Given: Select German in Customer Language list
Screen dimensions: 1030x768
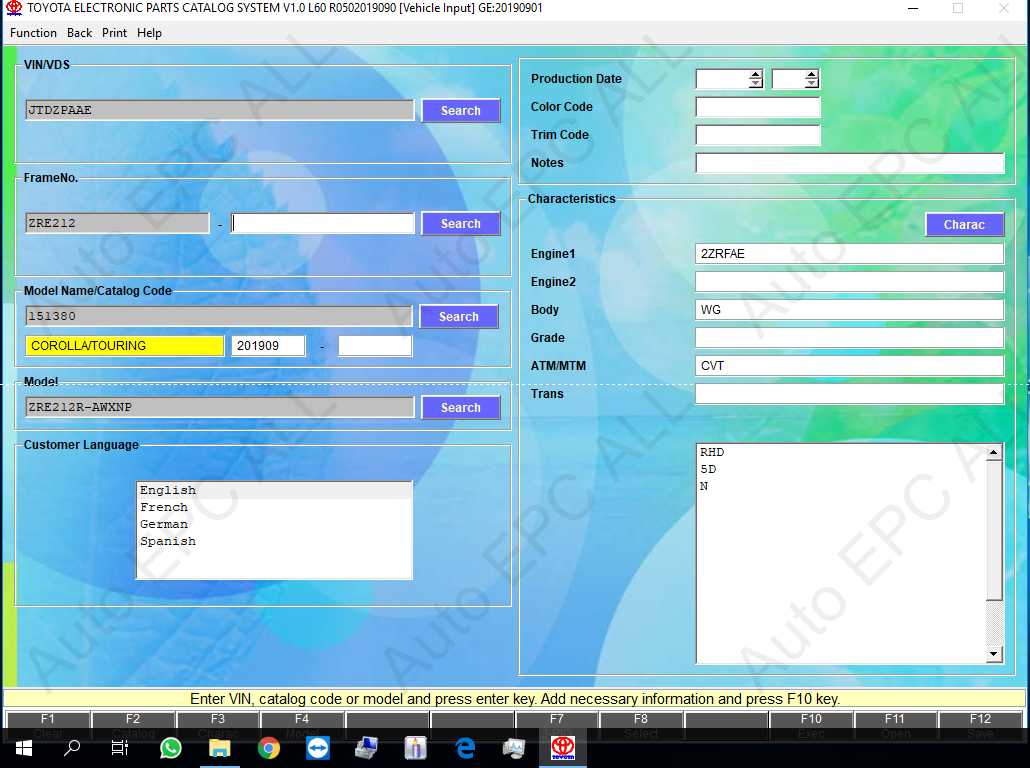Looking at the screenshot, I should (x=275, y=524).
